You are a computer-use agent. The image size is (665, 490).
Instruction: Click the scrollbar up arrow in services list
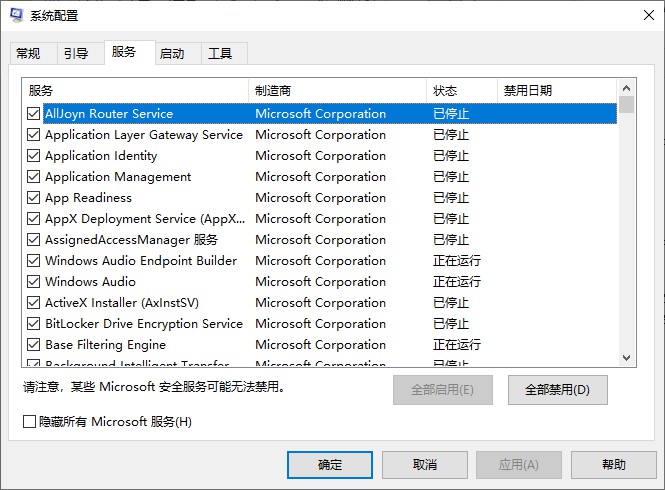pos(627,87)
